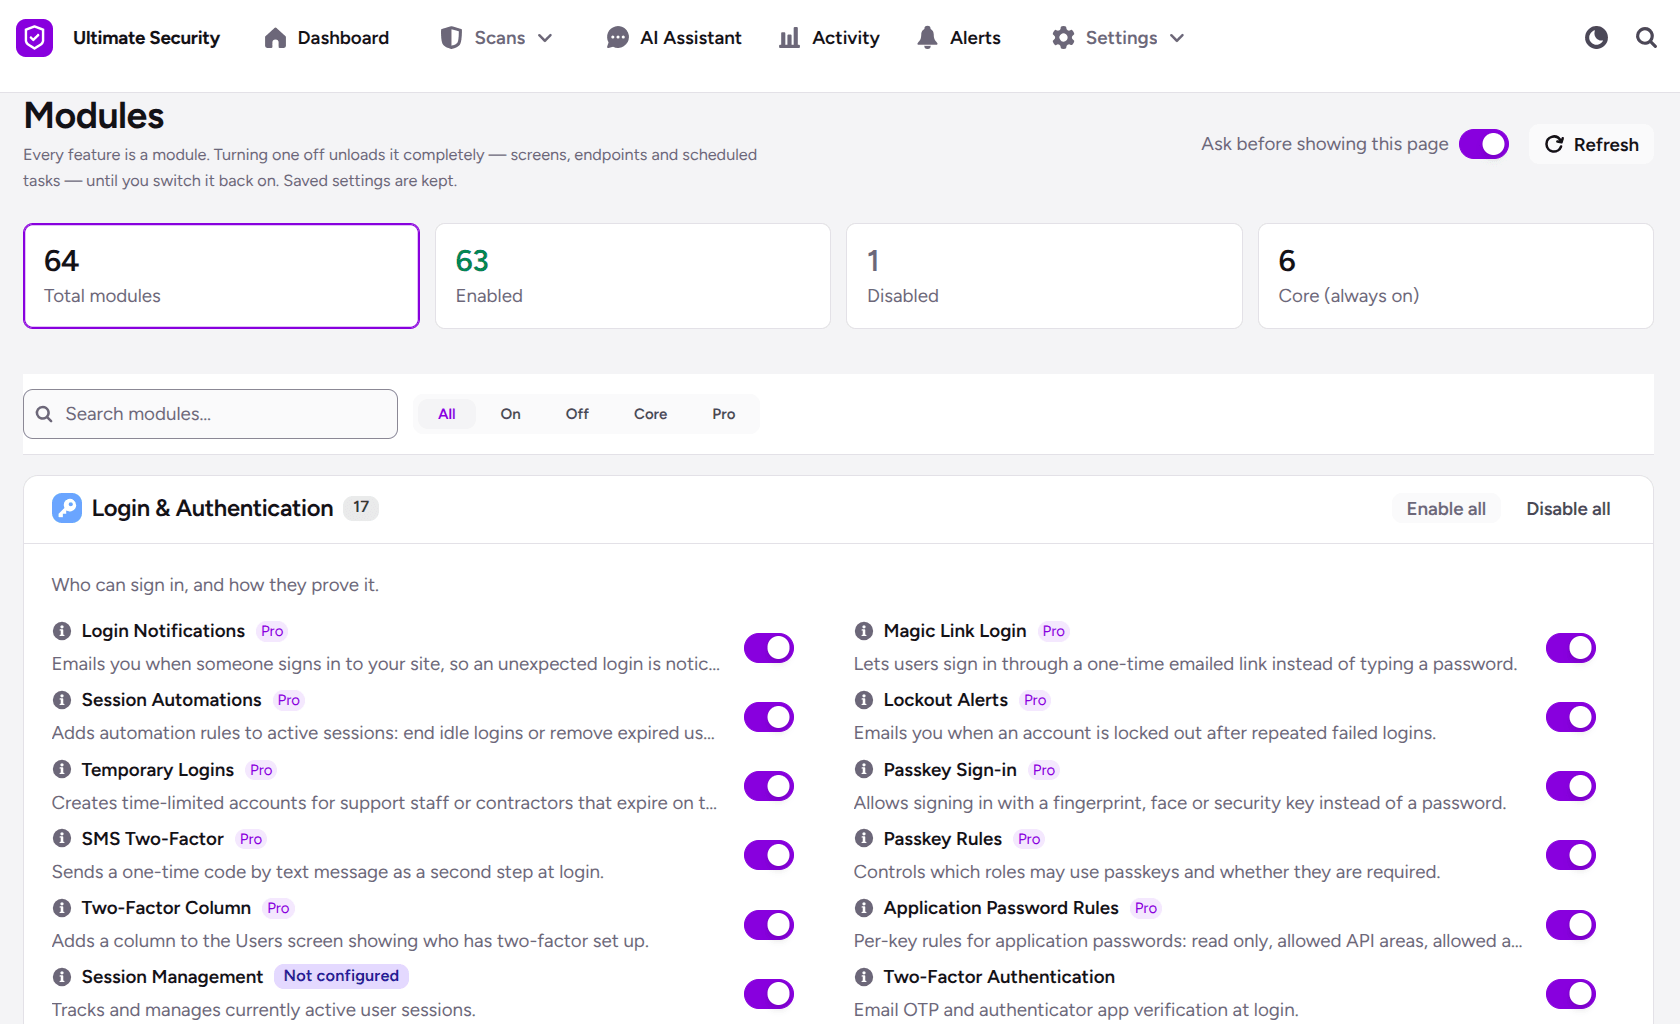Disable the Login Notifications module switch

pyautogui.click(x=769, y=648)
